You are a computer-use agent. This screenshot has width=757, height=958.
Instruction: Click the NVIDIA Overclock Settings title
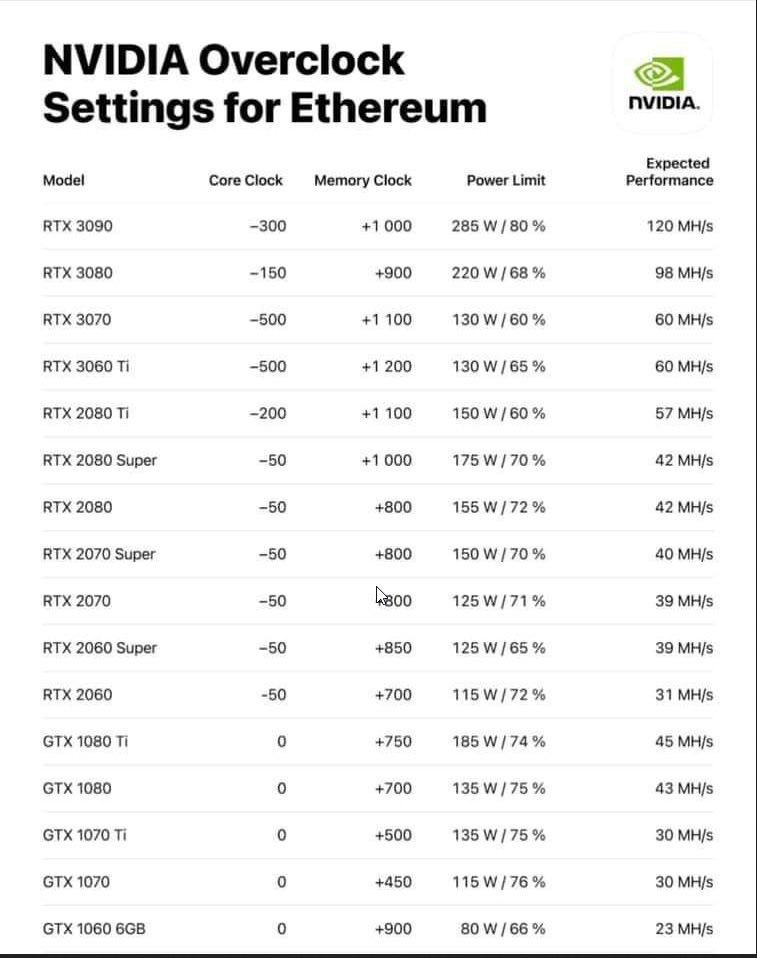[265, 84]
